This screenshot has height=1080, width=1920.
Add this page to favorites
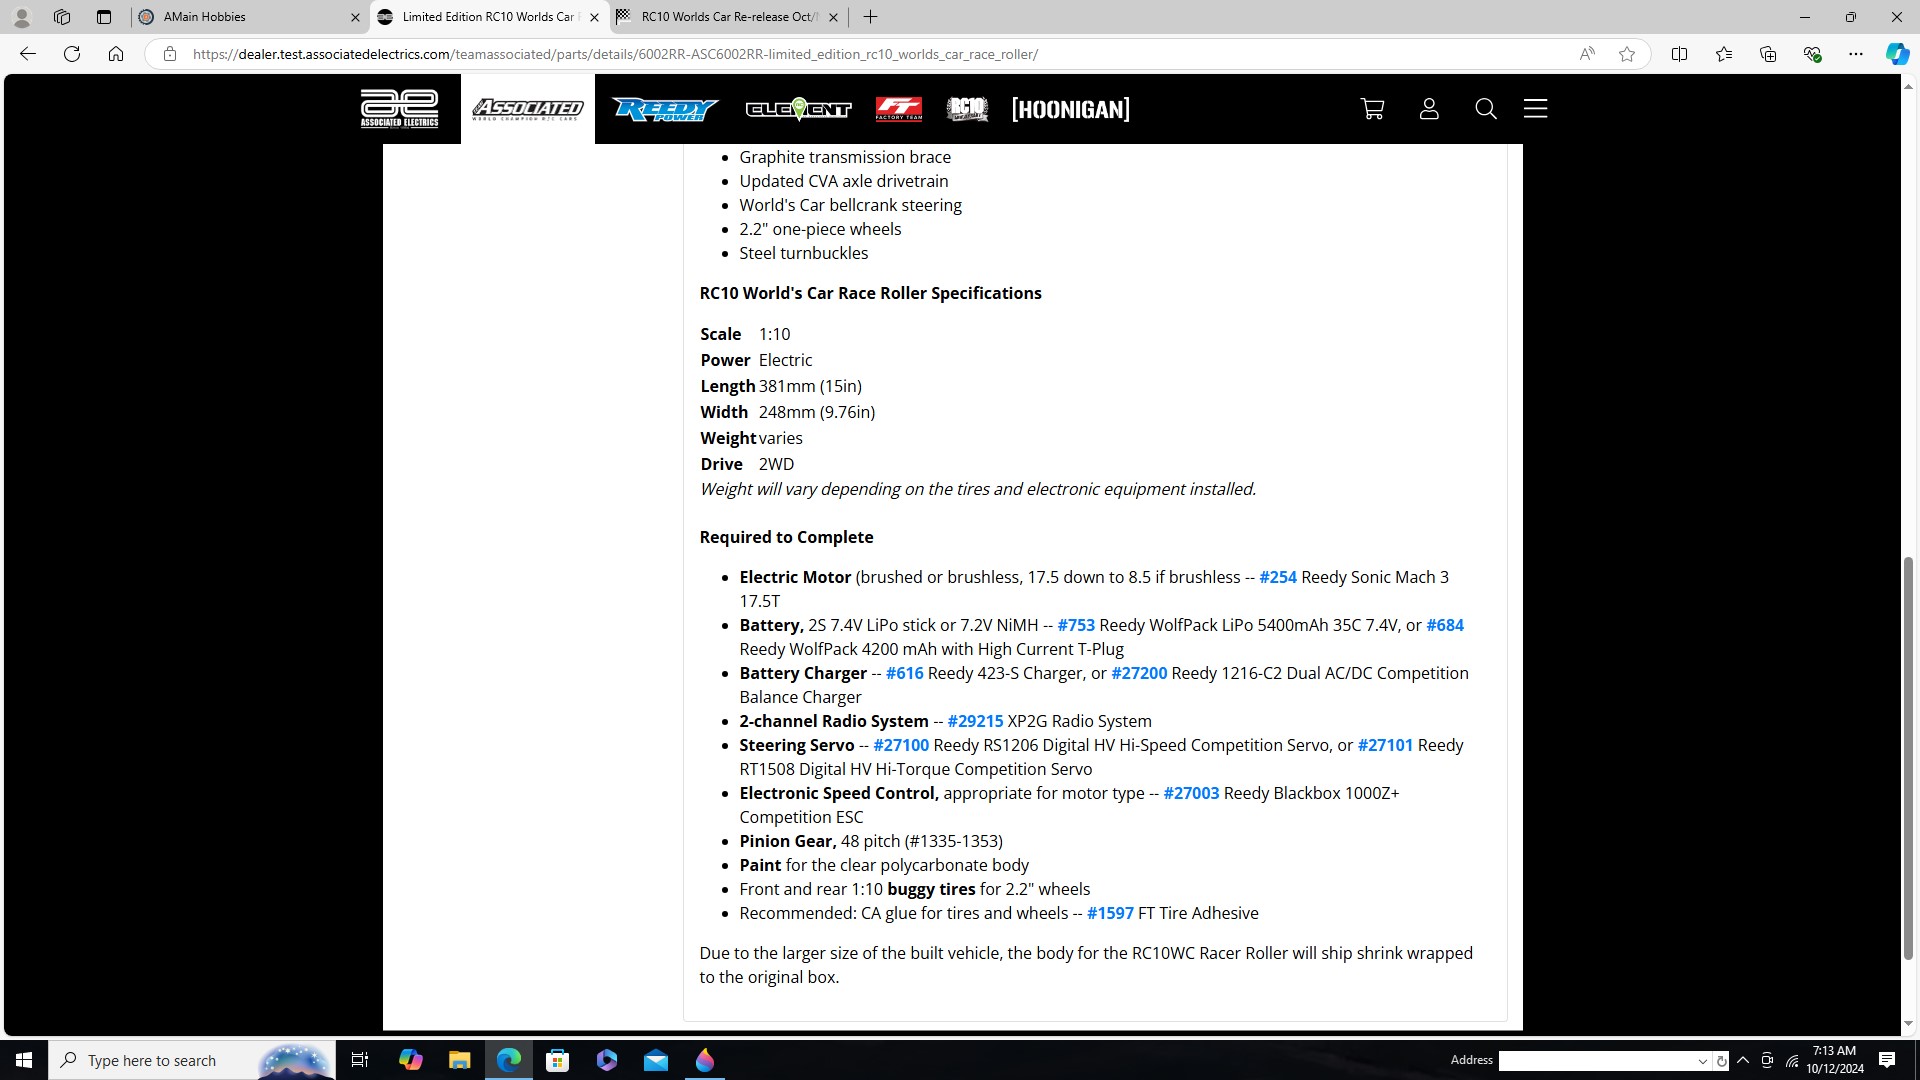click(x=1627, y=54)
